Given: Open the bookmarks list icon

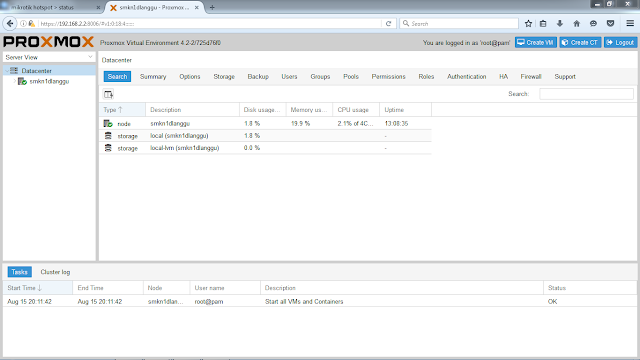Looking at the screenshot, I should pyautogui.click(x=543, y=24).
